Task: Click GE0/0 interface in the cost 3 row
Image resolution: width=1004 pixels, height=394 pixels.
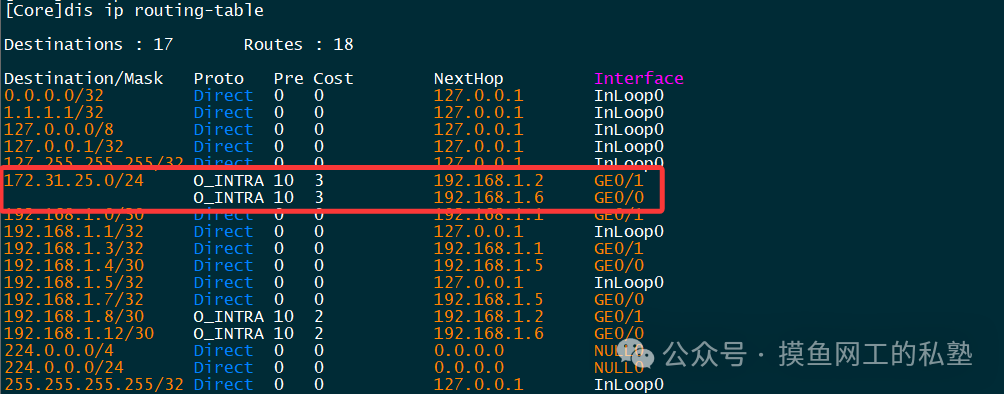Action: (619, 198)
